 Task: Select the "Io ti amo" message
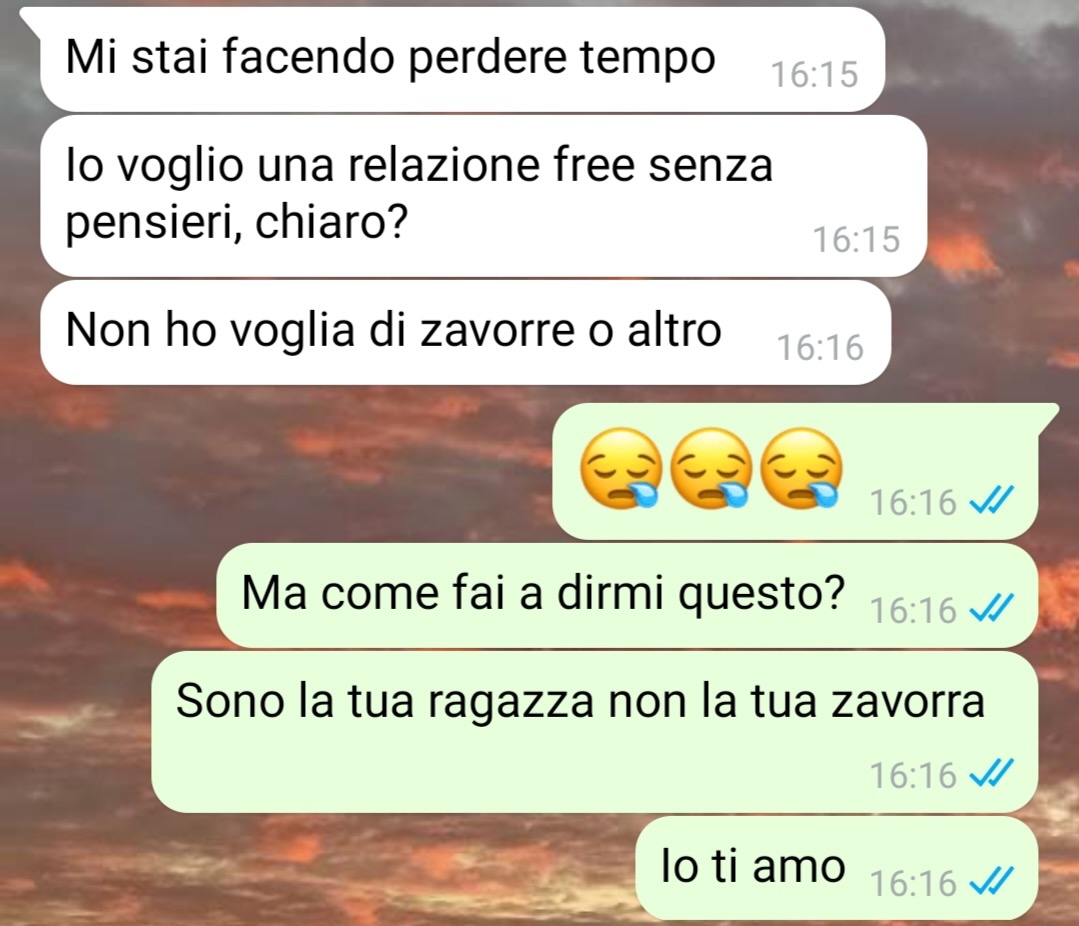pyautogui.click(x=837, y=868)
